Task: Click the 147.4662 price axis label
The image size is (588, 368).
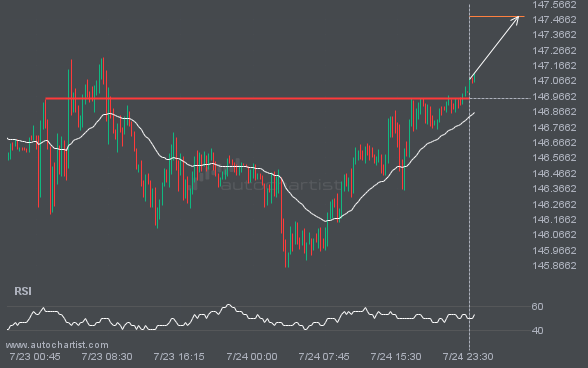Action: pyautogui.click(x=554, y=19)
